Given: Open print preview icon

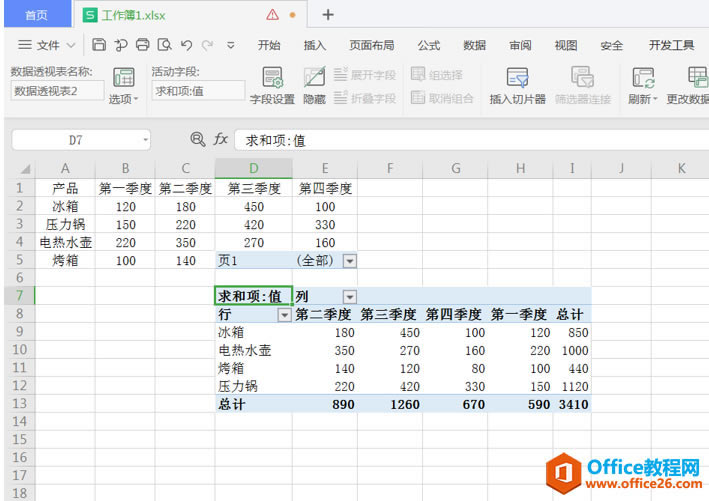Looking at the screenshot, I should [x=164, y=45].
